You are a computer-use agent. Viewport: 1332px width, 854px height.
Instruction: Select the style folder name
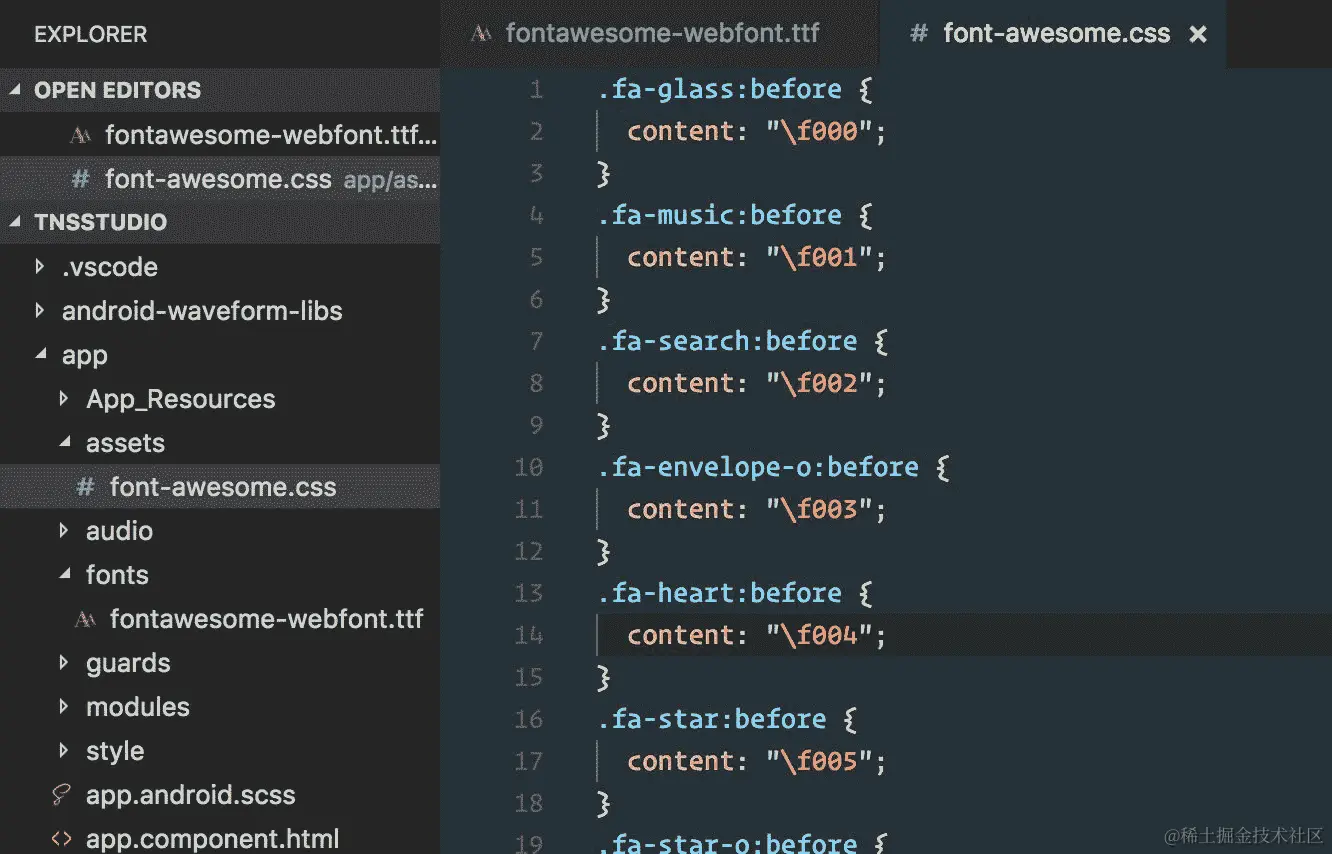point(115,751)
